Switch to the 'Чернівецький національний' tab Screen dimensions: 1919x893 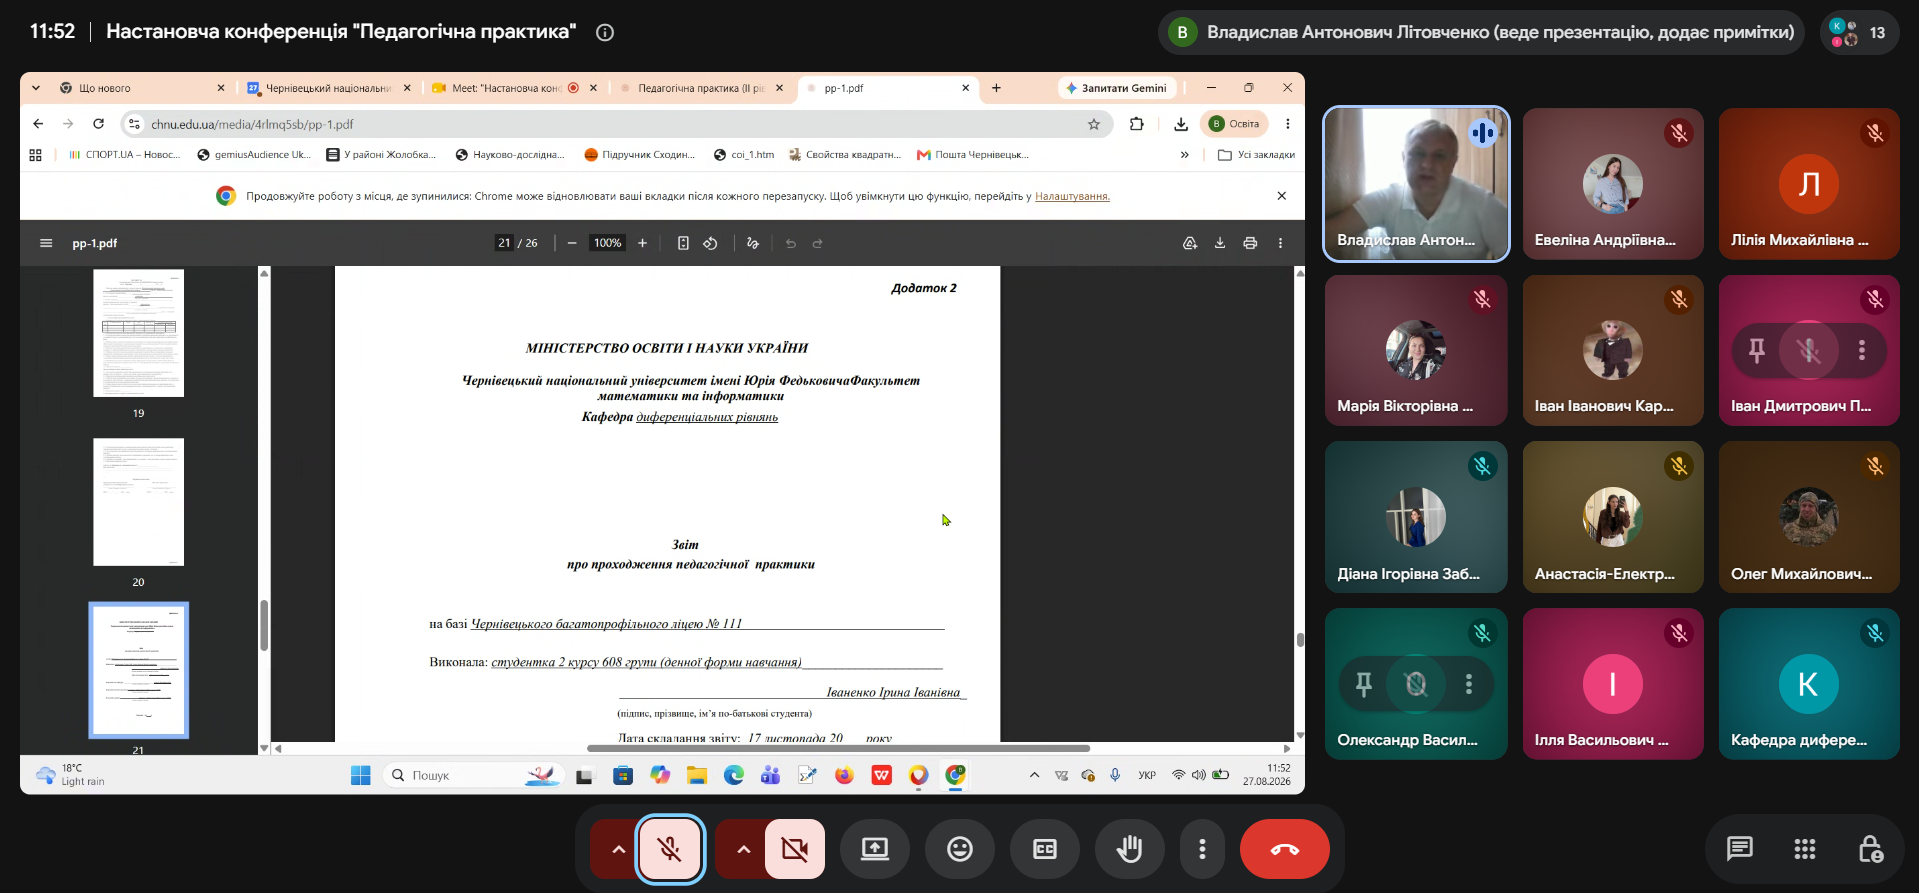(327, 88)
